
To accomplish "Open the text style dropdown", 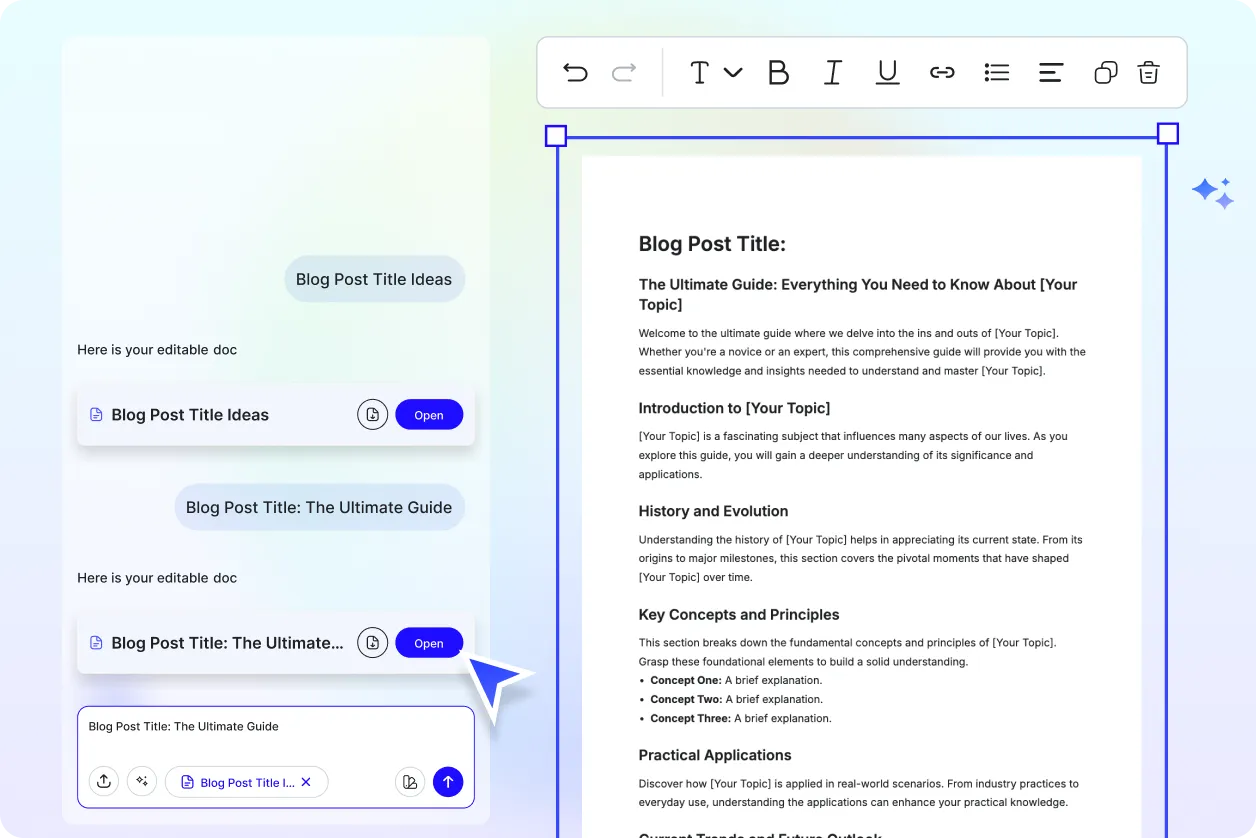I will pos(714,72).
